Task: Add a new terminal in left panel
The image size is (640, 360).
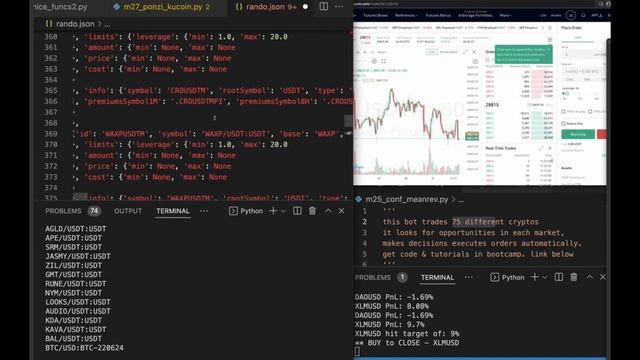Action: 273,211
